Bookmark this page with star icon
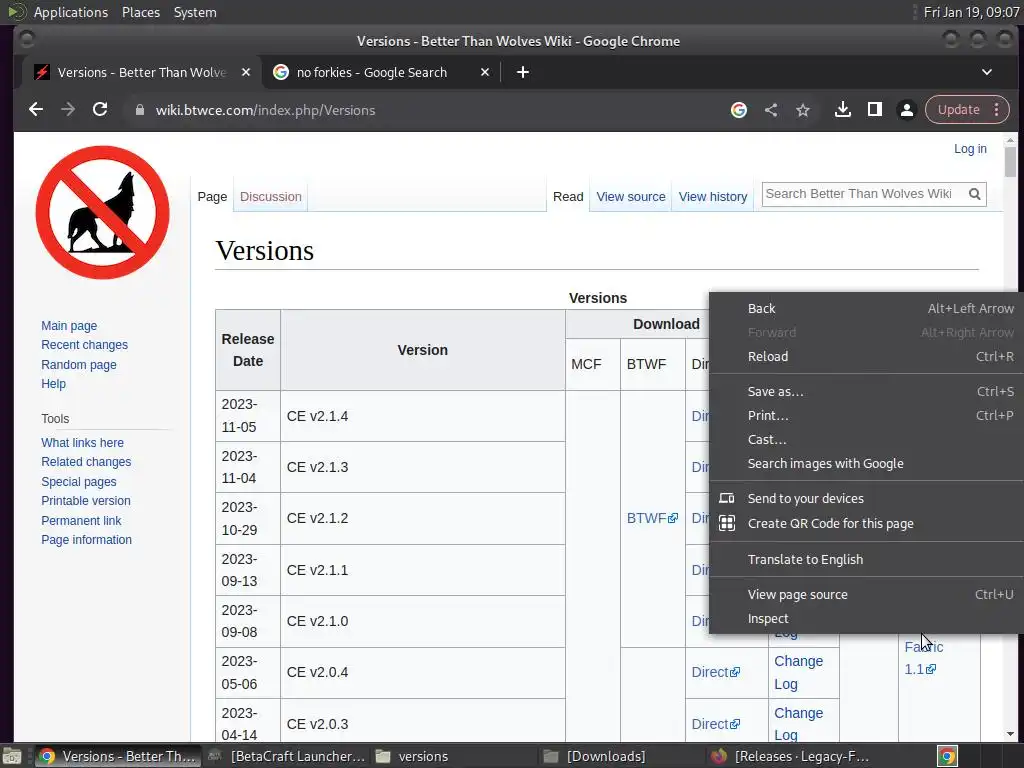This screenshot has height=768, width=1024. point(803,110)
